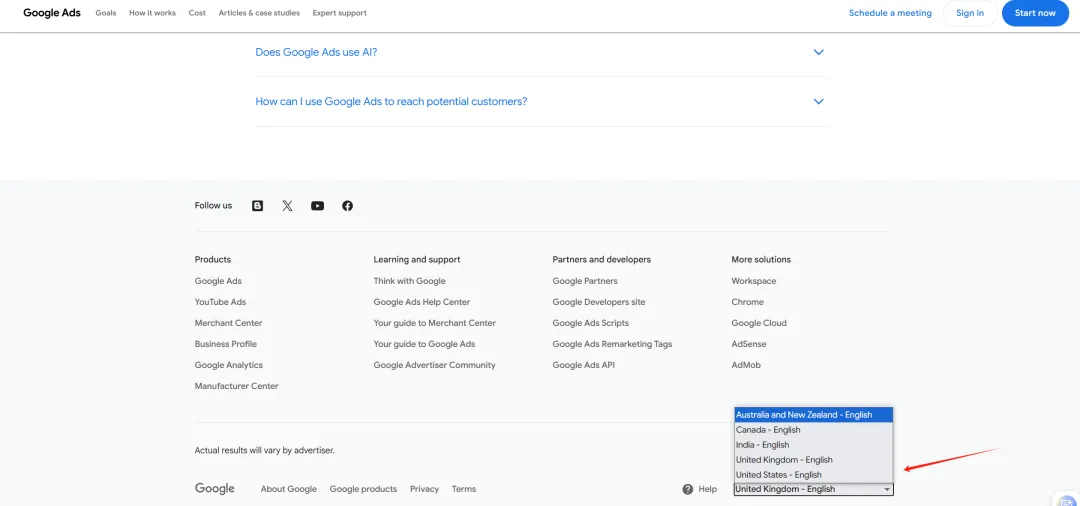The image size is (1080, 506).
Task: Open Expert support in header
Action: (x=340, y=13)
